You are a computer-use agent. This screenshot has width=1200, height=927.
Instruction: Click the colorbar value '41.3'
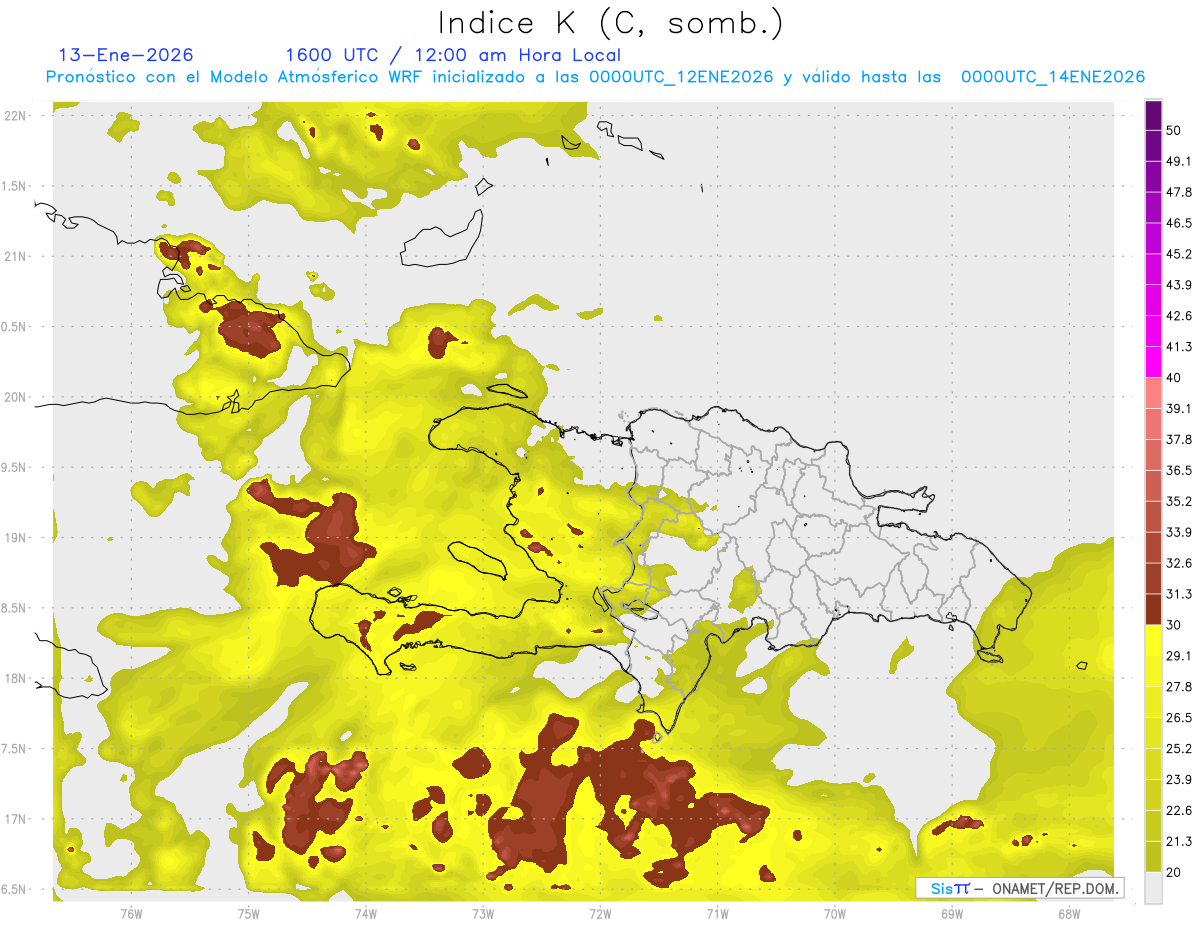point(1179,347)
